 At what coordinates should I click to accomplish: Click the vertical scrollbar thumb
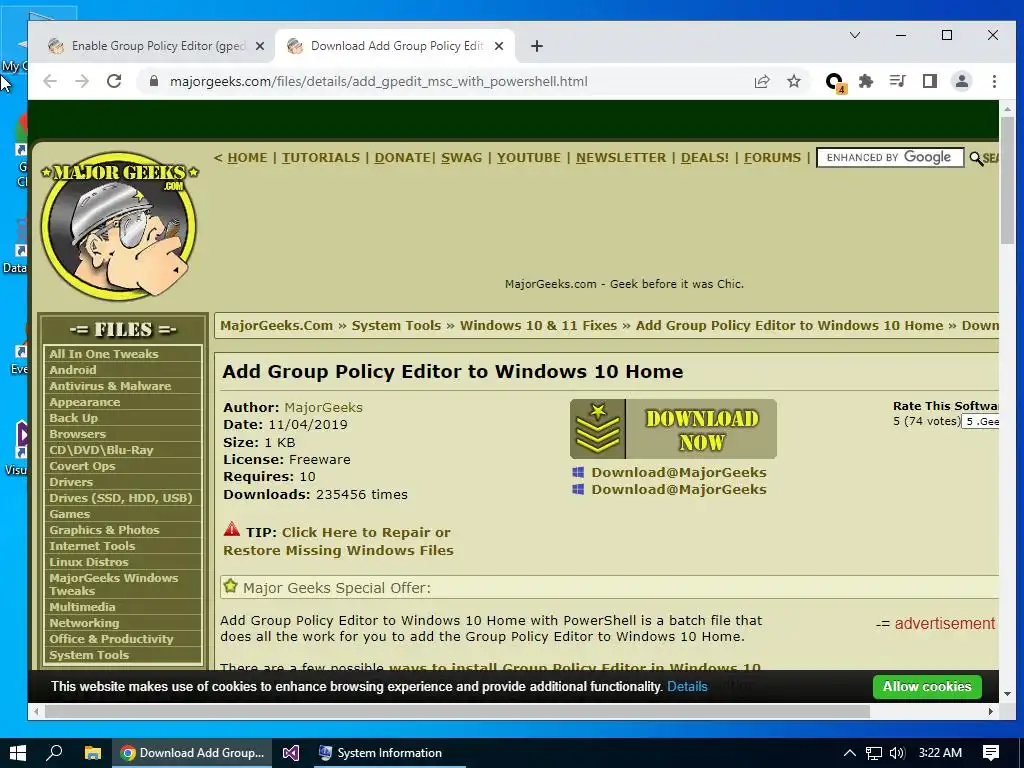pyautogui.click(x=1007, y=181)
